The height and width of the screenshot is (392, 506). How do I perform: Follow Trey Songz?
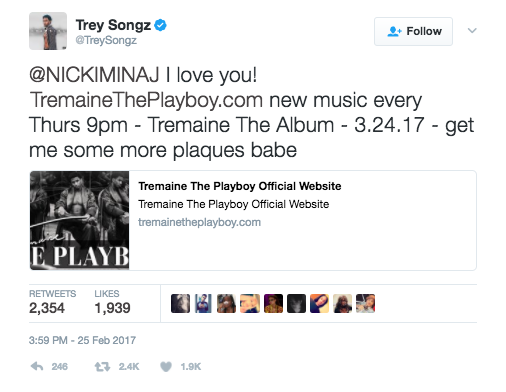[413, 31]
